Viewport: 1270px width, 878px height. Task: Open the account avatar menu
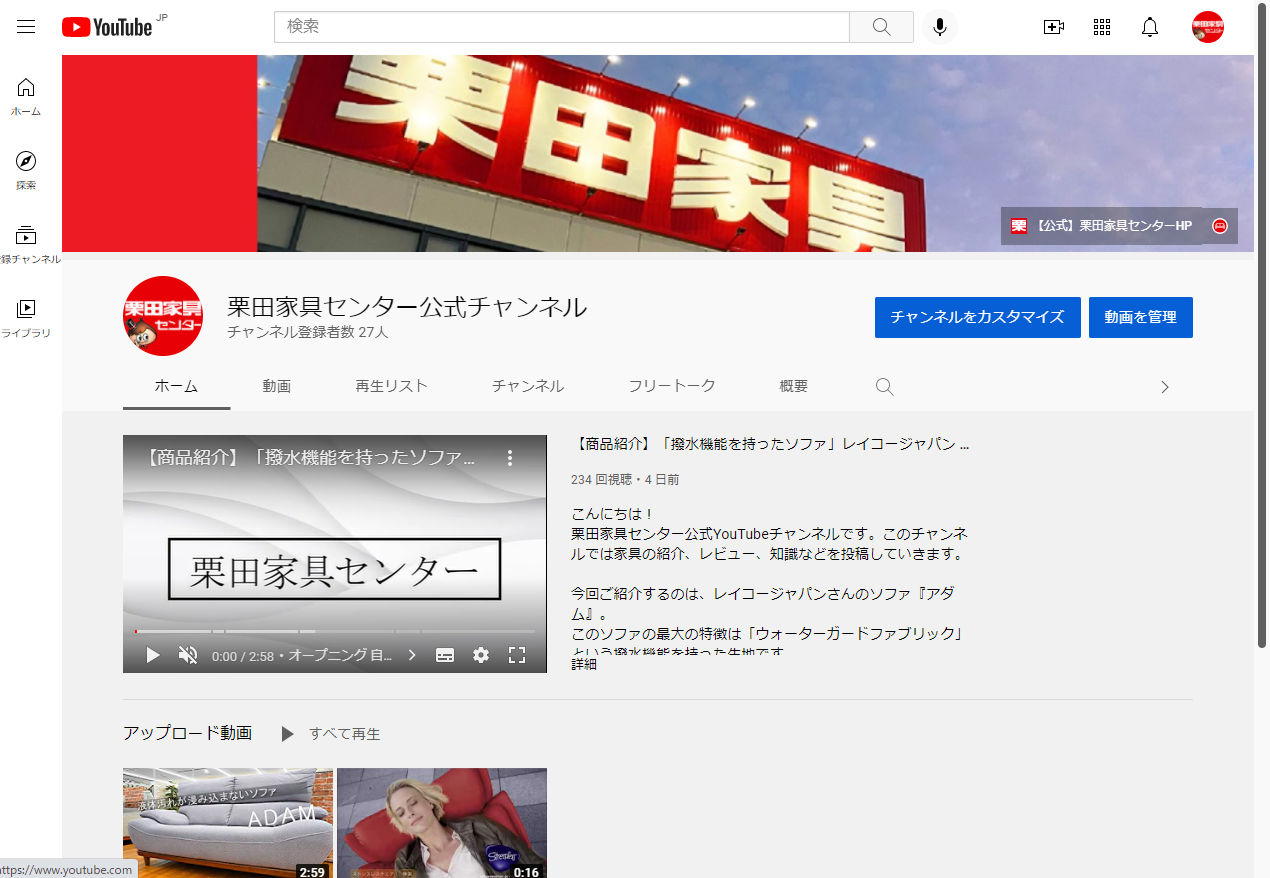1208,27
